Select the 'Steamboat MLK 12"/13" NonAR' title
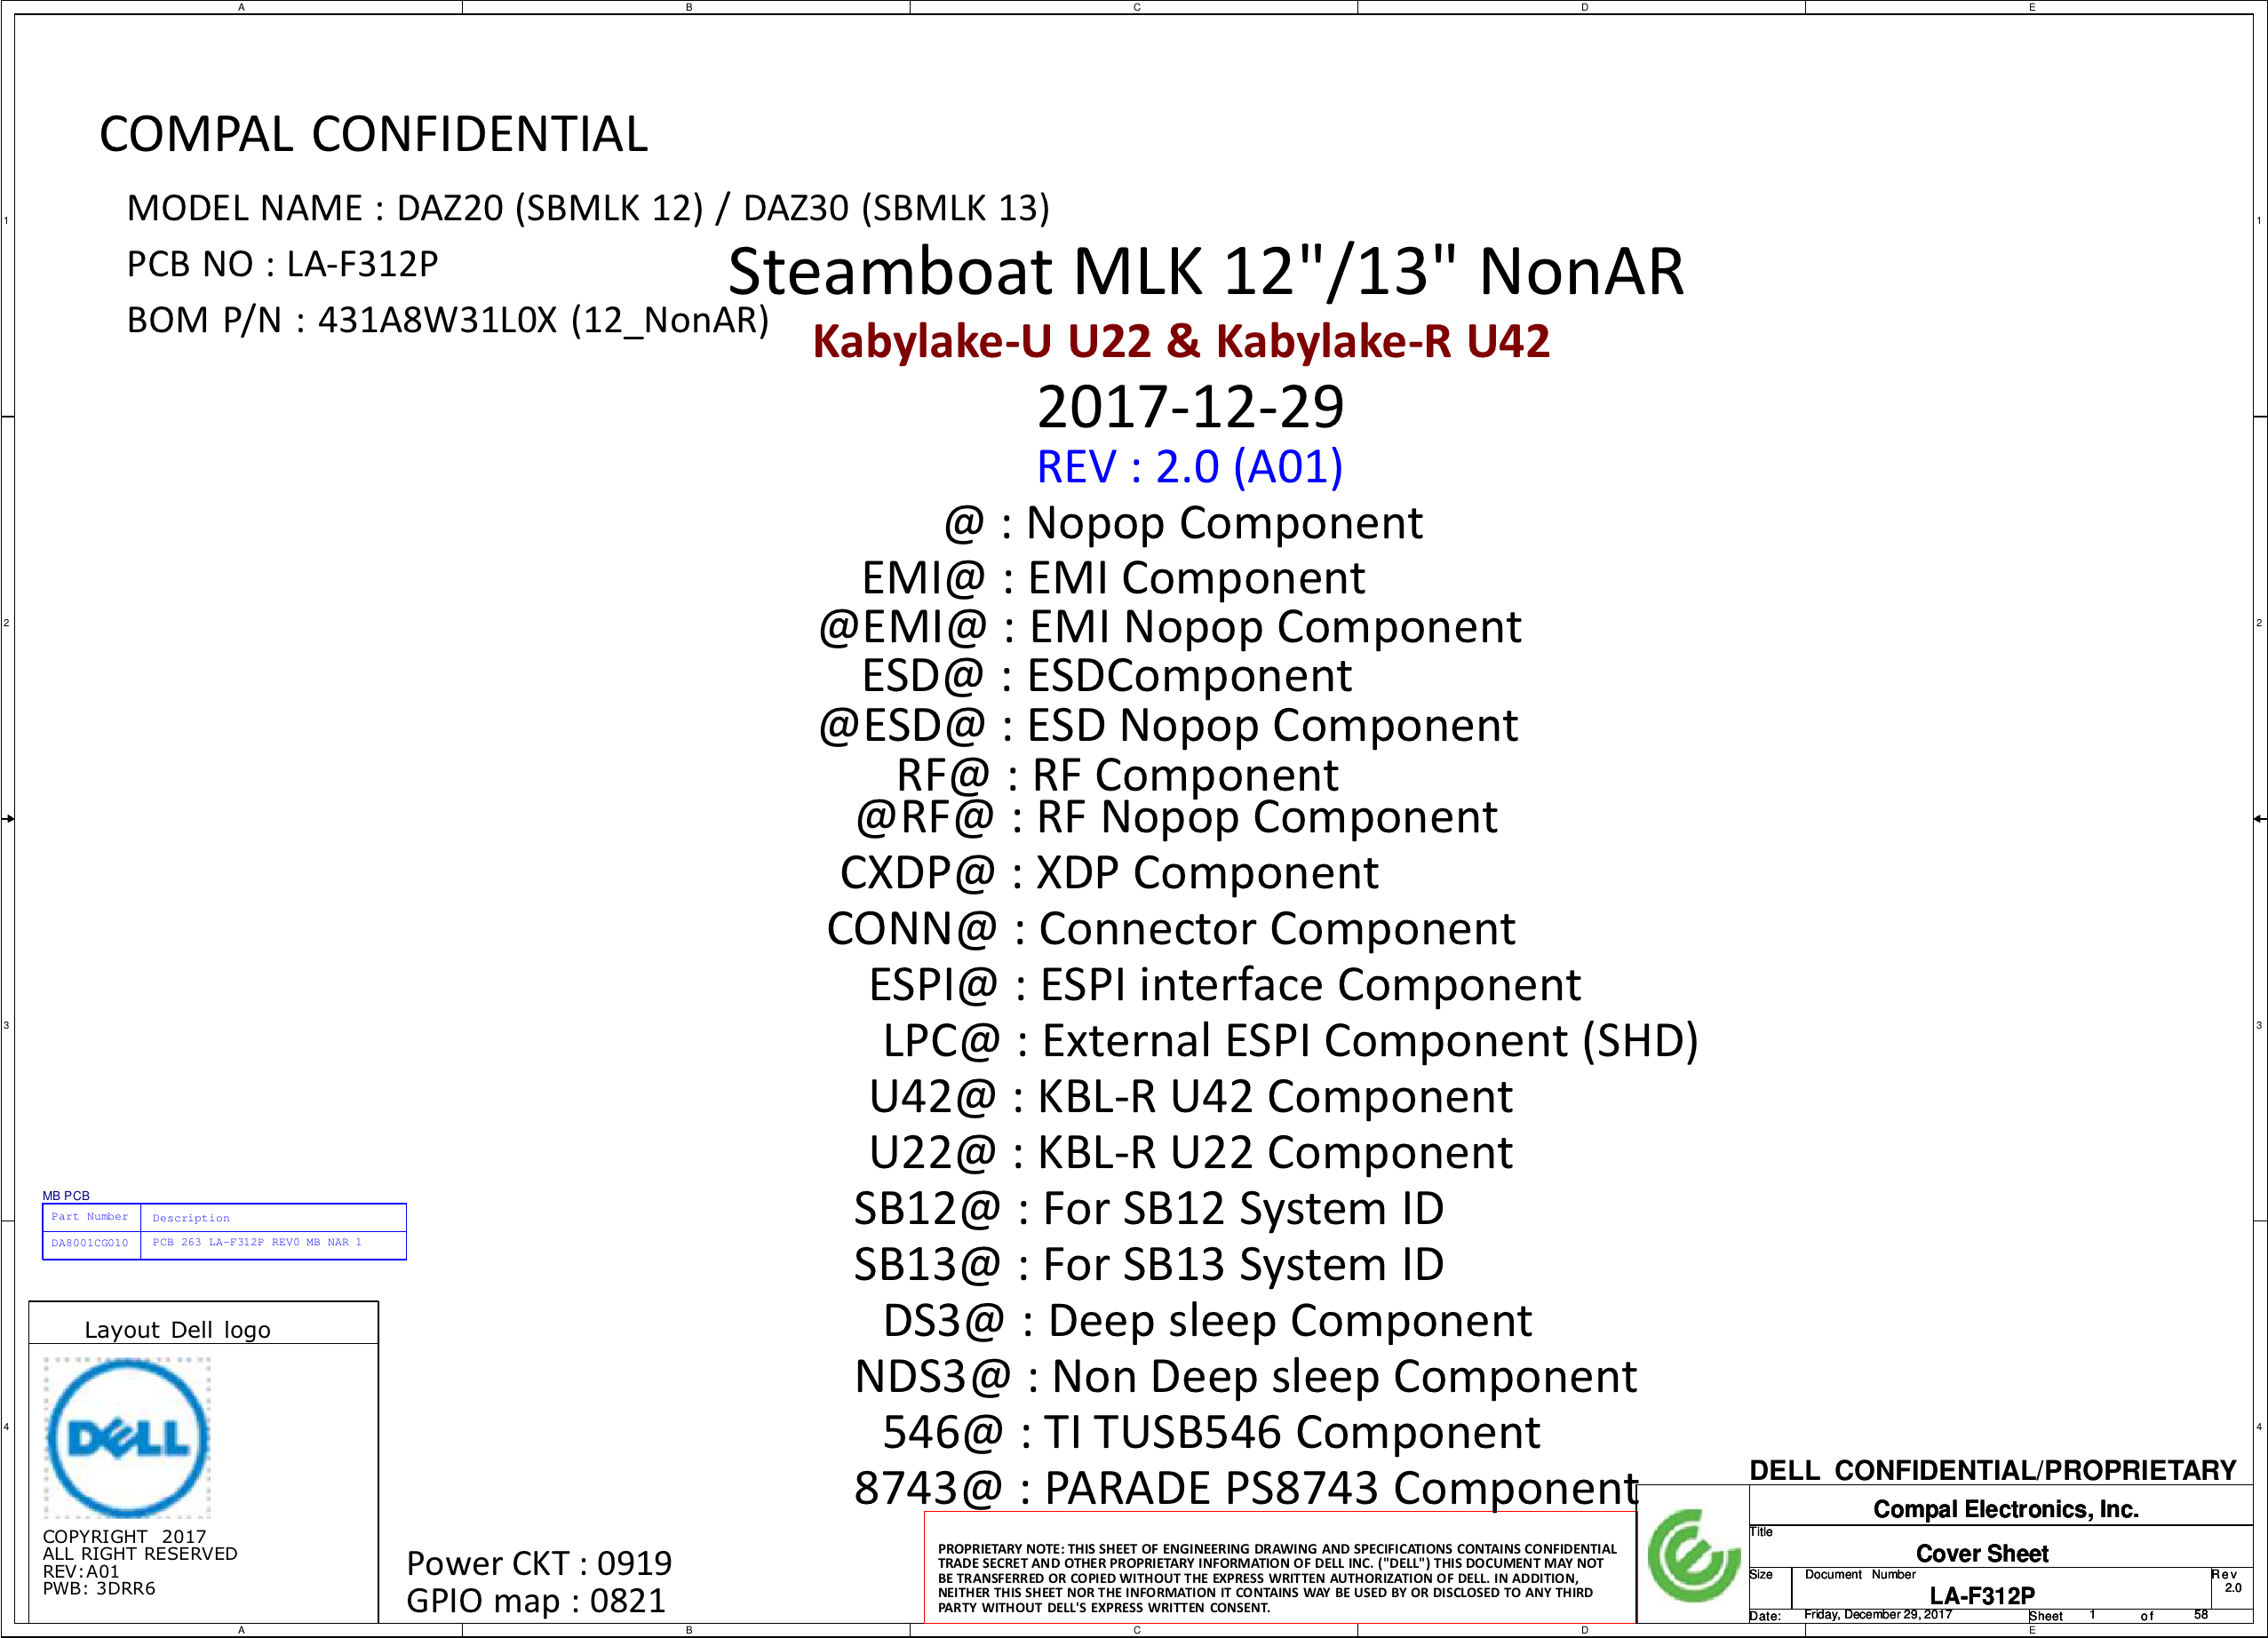Image resolution: width=2268 pixels, height=1638 pixels. 1206,271
